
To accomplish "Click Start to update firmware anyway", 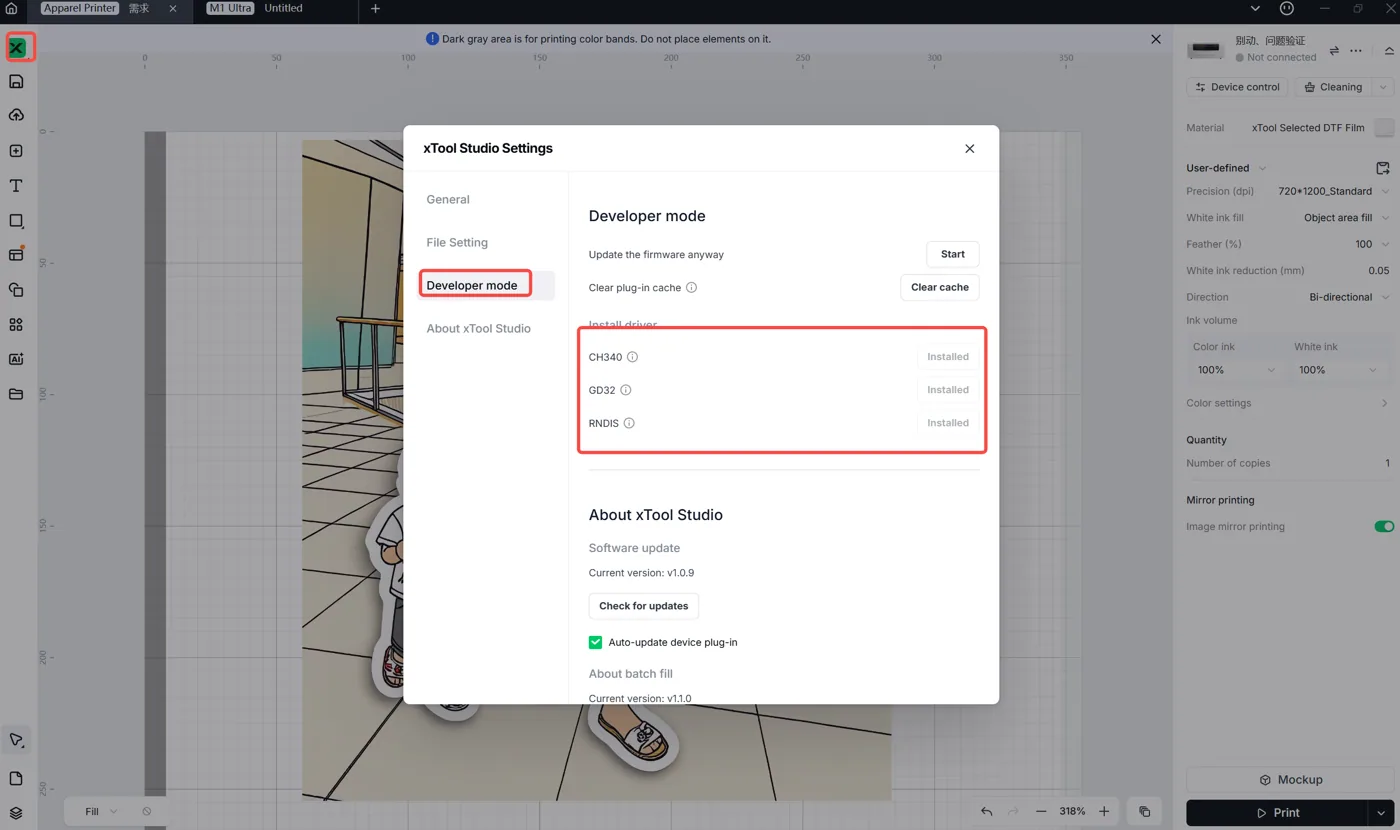I will 953,254.
